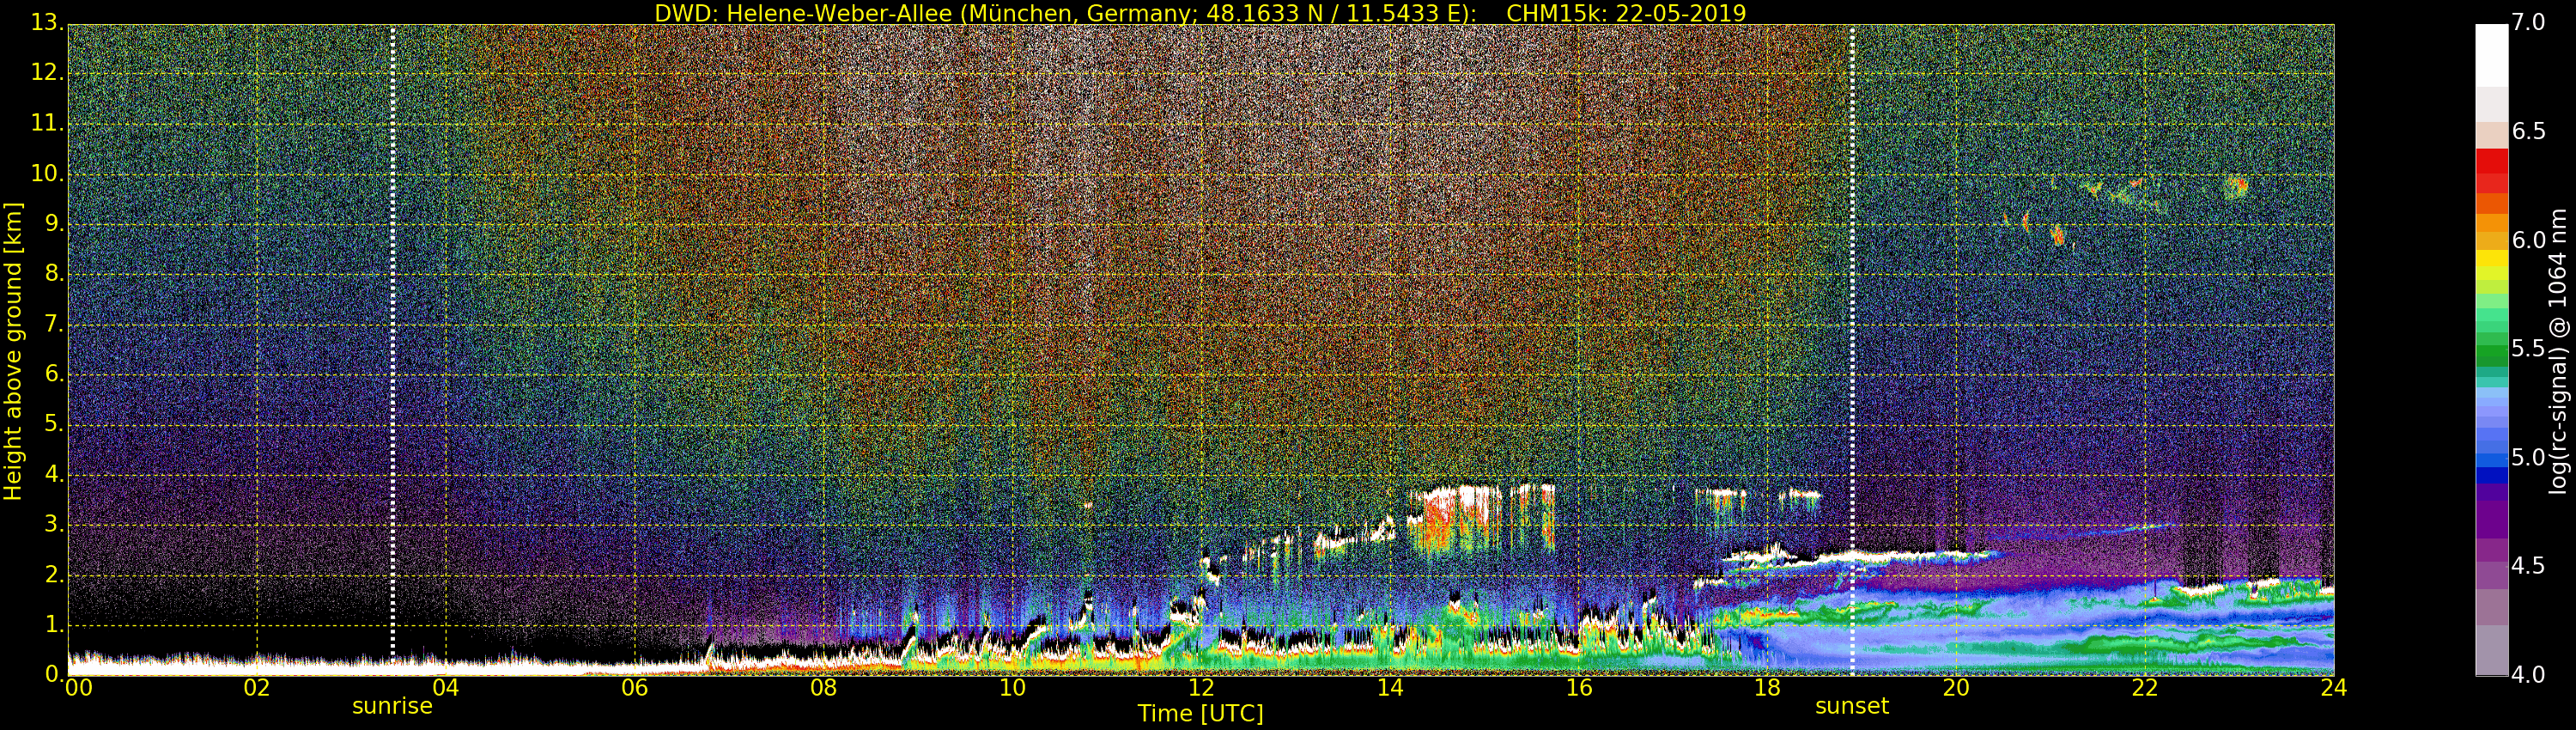This screenshot has width=2576, height=730.
Task: Click the plot title with CHM15k date
Action: coord(1200,13)
